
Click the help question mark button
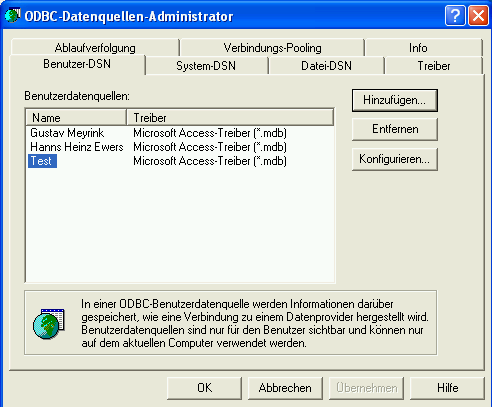click(455, 15)
